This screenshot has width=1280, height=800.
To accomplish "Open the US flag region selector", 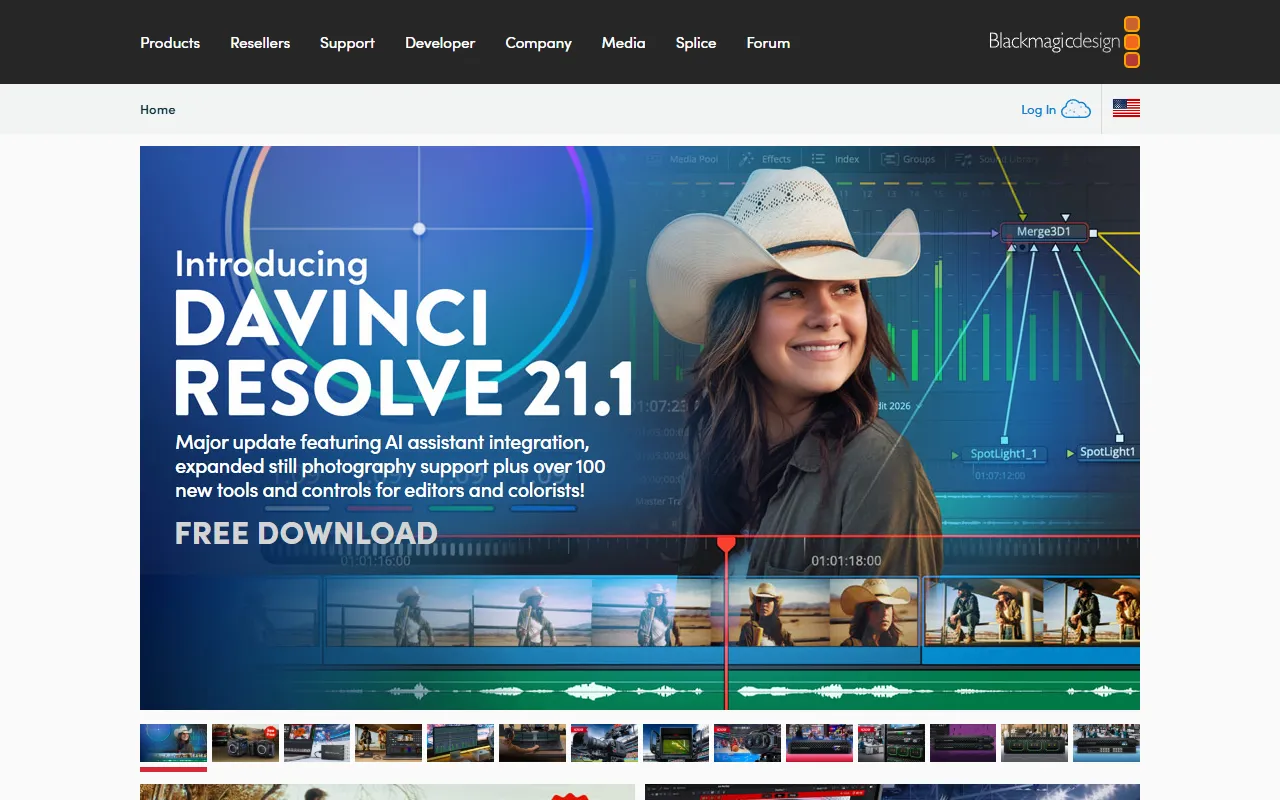I will pyautogui.click(x=1126, y=109).
